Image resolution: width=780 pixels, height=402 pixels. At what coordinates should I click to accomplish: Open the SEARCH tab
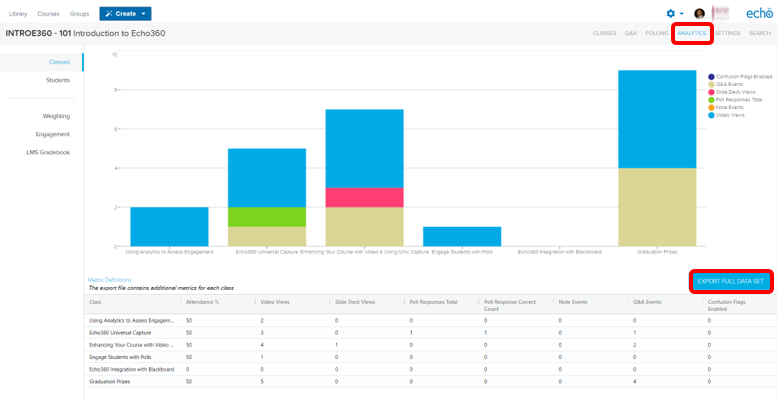tap(760, 33)
